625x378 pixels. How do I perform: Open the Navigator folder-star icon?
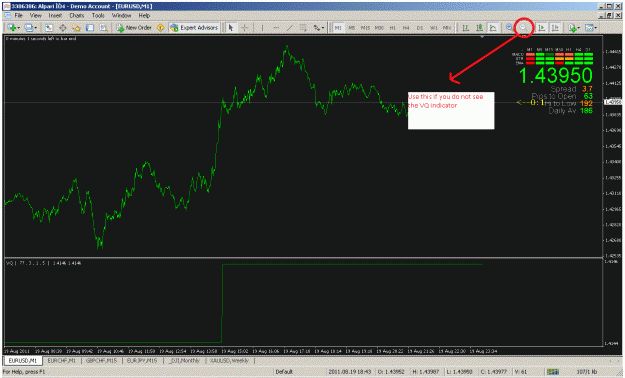tap(76, 28)
